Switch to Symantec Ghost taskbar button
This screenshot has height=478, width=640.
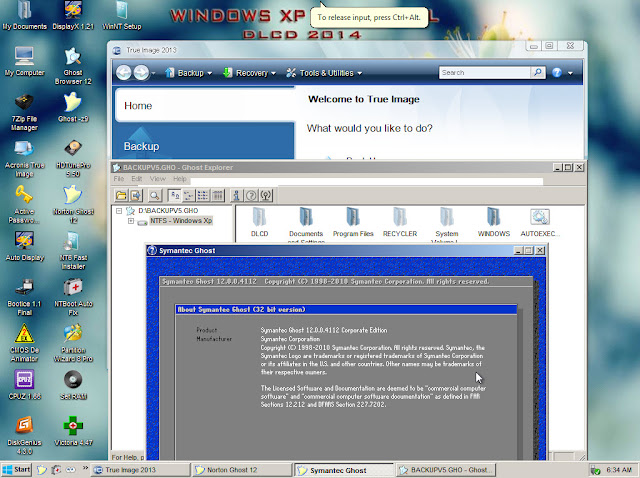click(344, 470)
